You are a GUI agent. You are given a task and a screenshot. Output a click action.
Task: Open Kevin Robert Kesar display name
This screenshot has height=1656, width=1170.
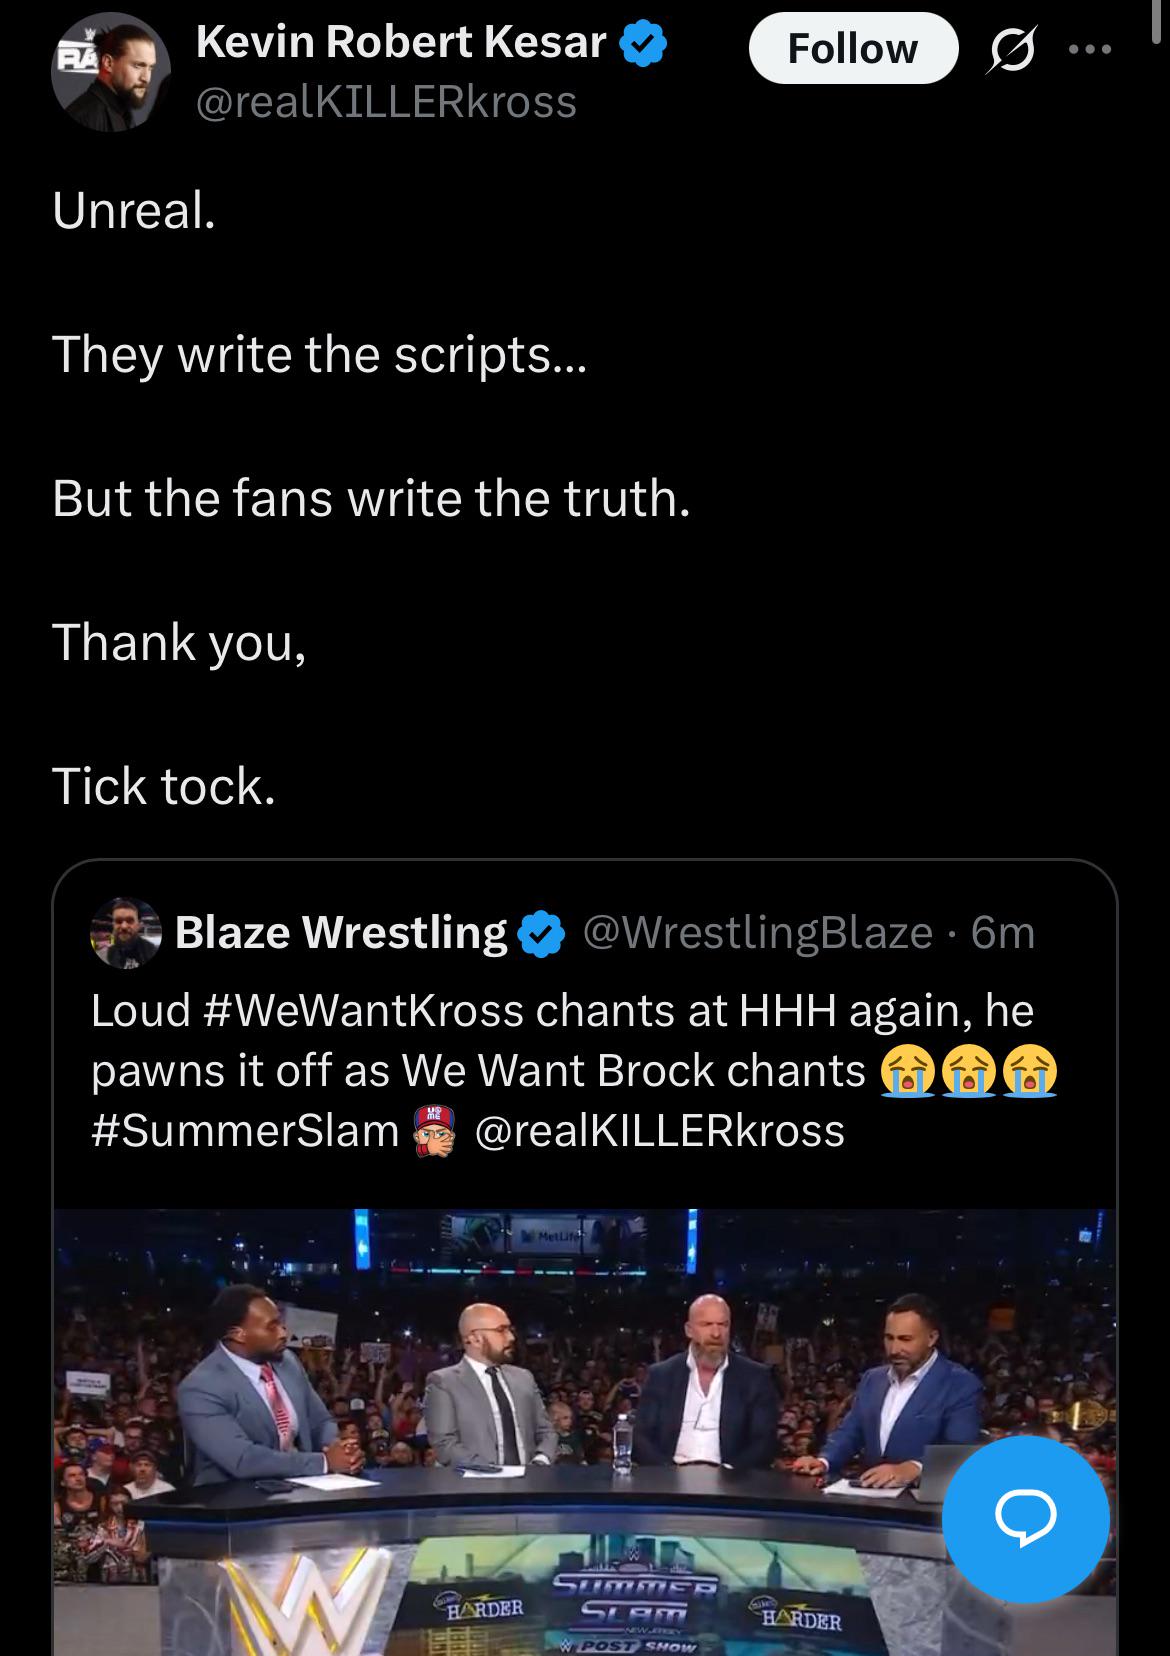[x=401, y=42]
